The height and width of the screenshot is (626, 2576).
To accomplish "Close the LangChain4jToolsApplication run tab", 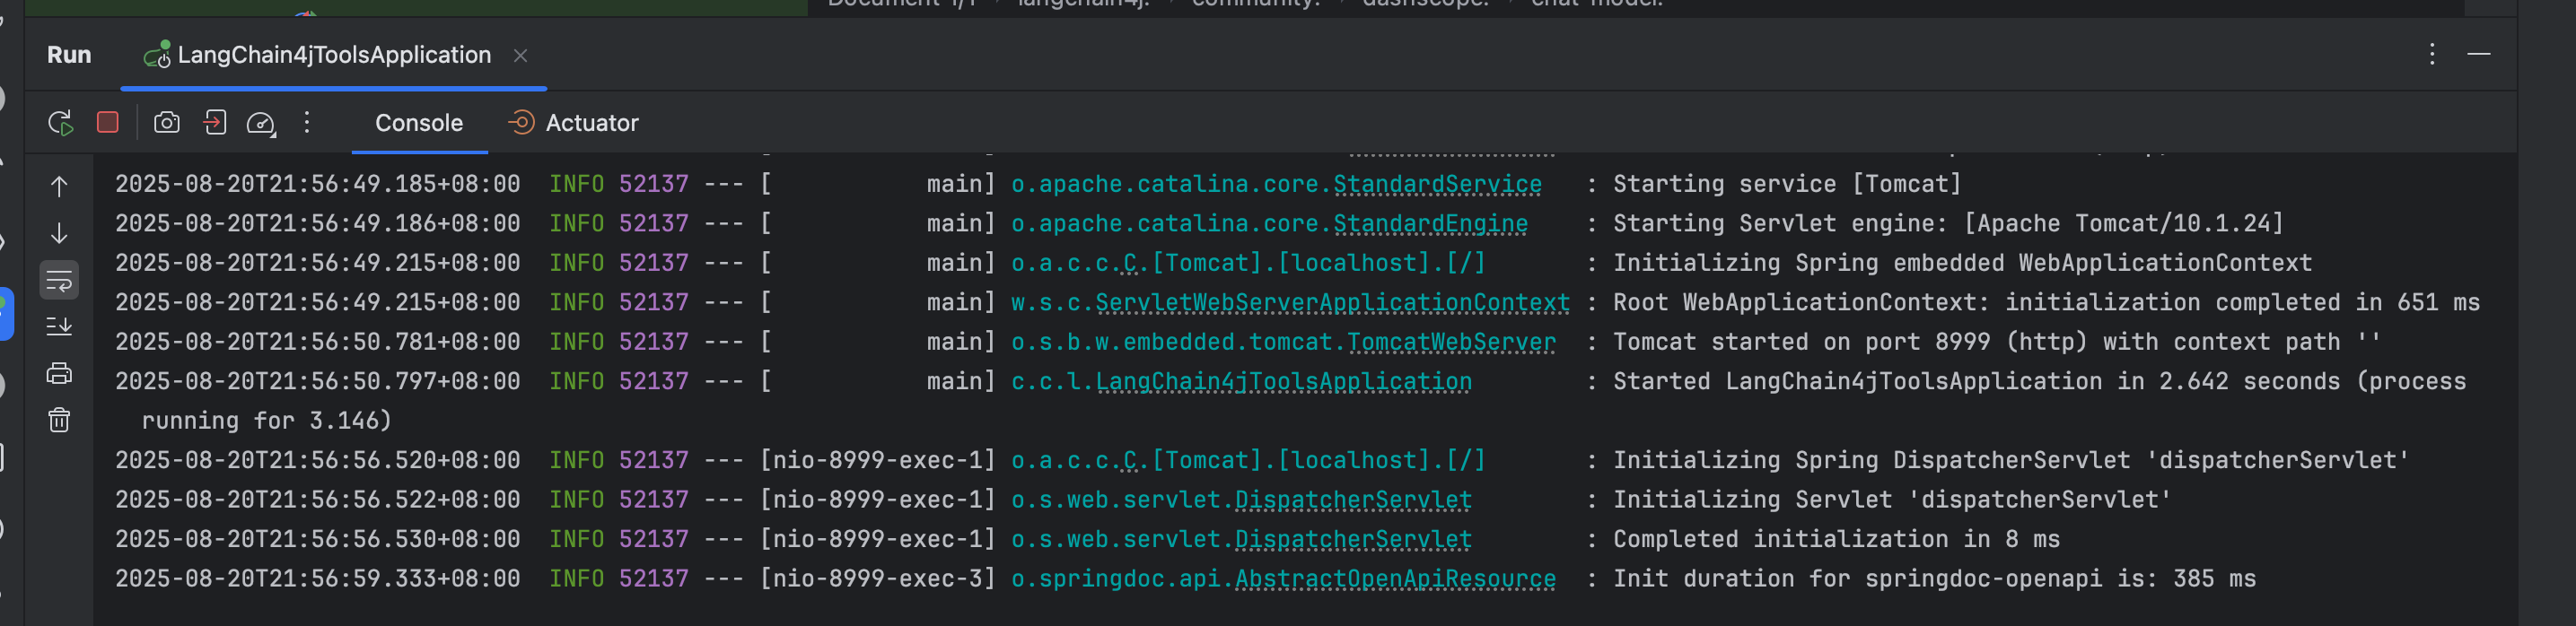I will (x=520, y=56).
